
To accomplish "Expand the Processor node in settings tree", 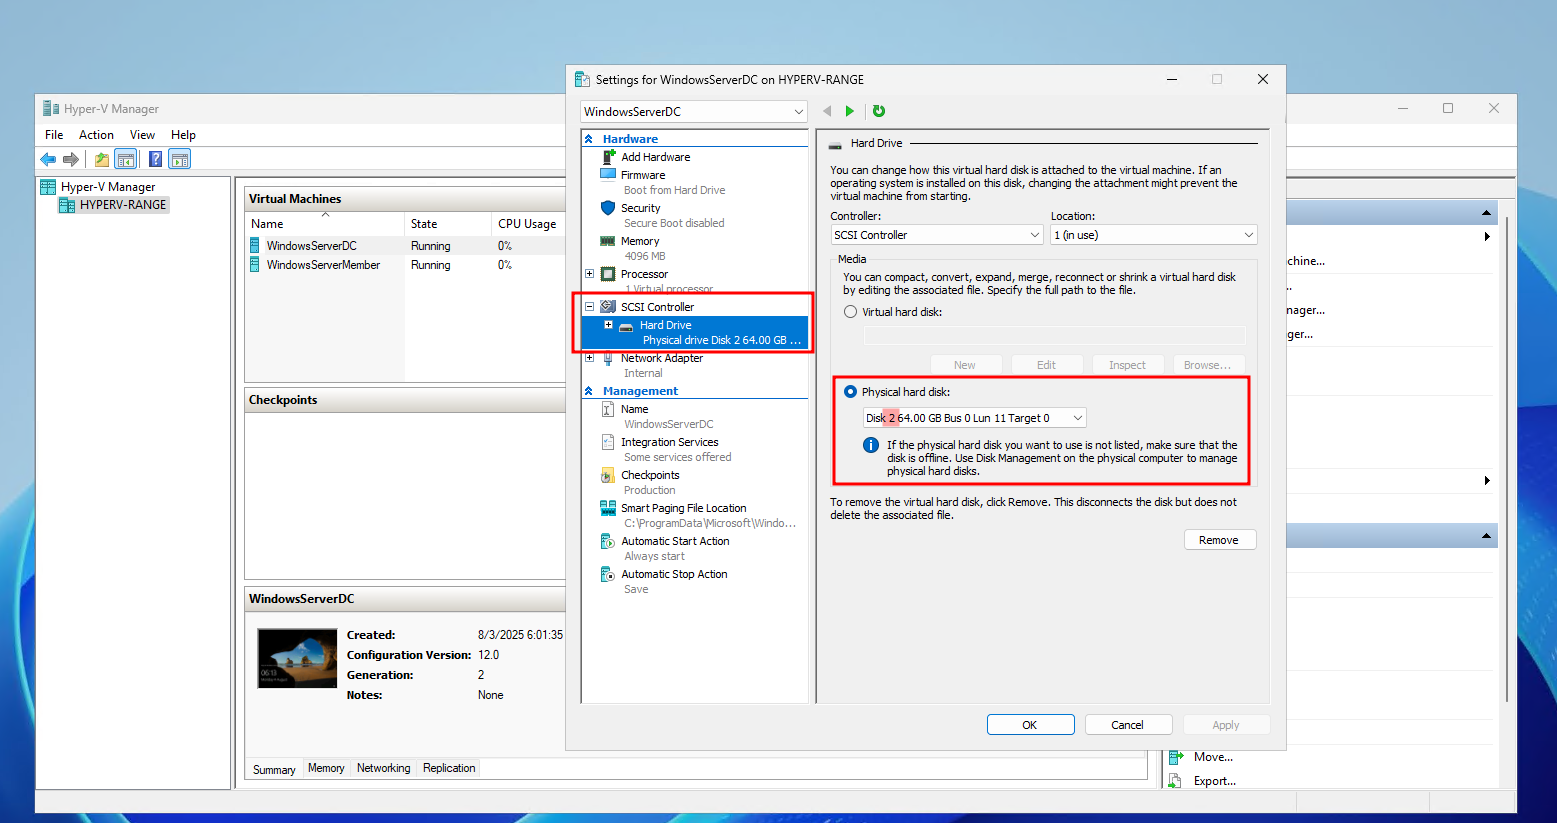I will point(589,274).
